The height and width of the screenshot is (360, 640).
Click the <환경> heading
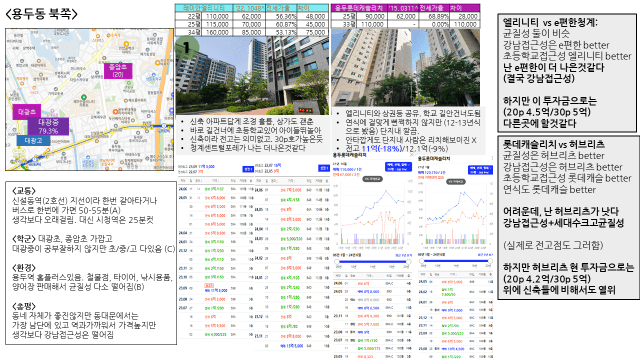pos(24,268)
